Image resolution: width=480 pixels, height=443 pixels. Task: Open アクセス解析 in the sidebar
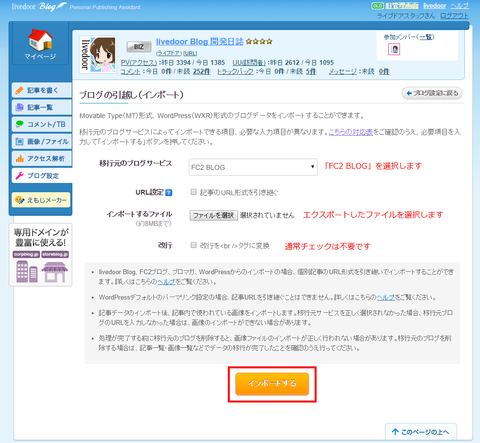pyautogui.click(x=42, y=159)
